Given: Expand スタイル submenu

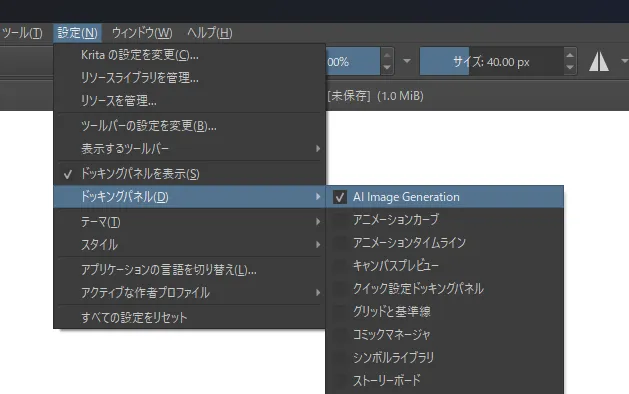Looking at the screenshot, I should point(189,244).
